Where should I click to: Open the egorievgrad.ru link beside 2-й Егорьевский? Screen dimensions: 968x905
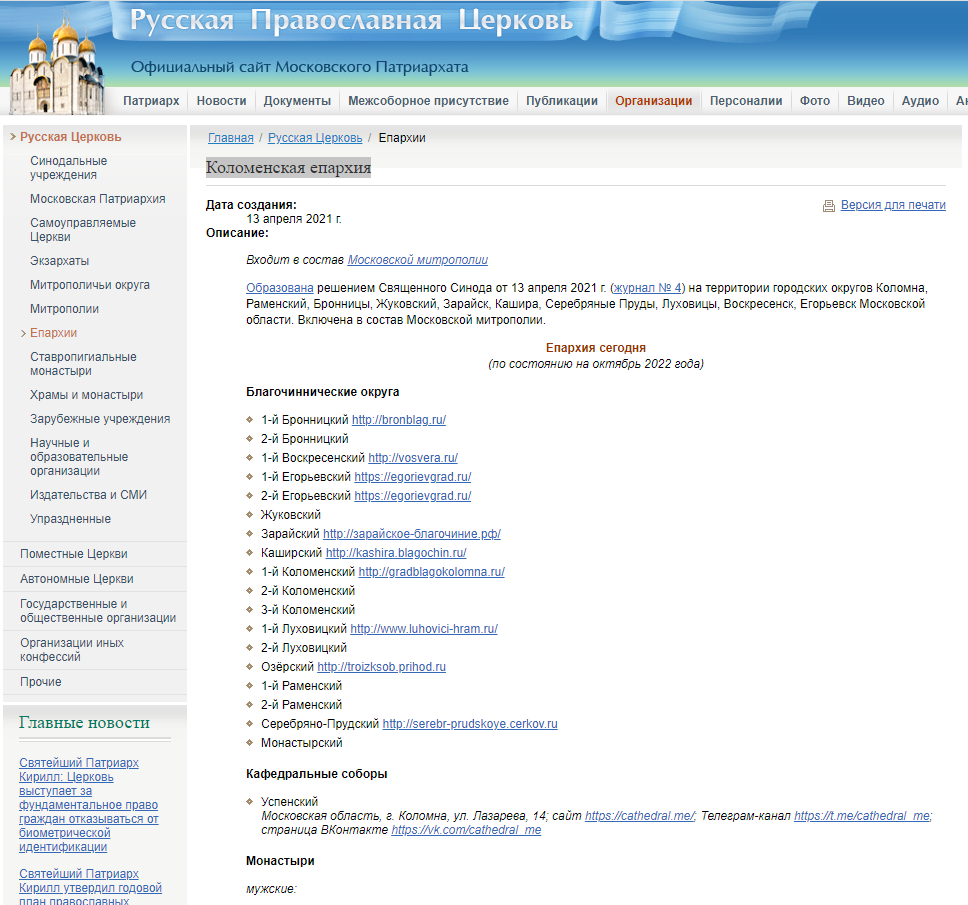click(x=412, y=496)
